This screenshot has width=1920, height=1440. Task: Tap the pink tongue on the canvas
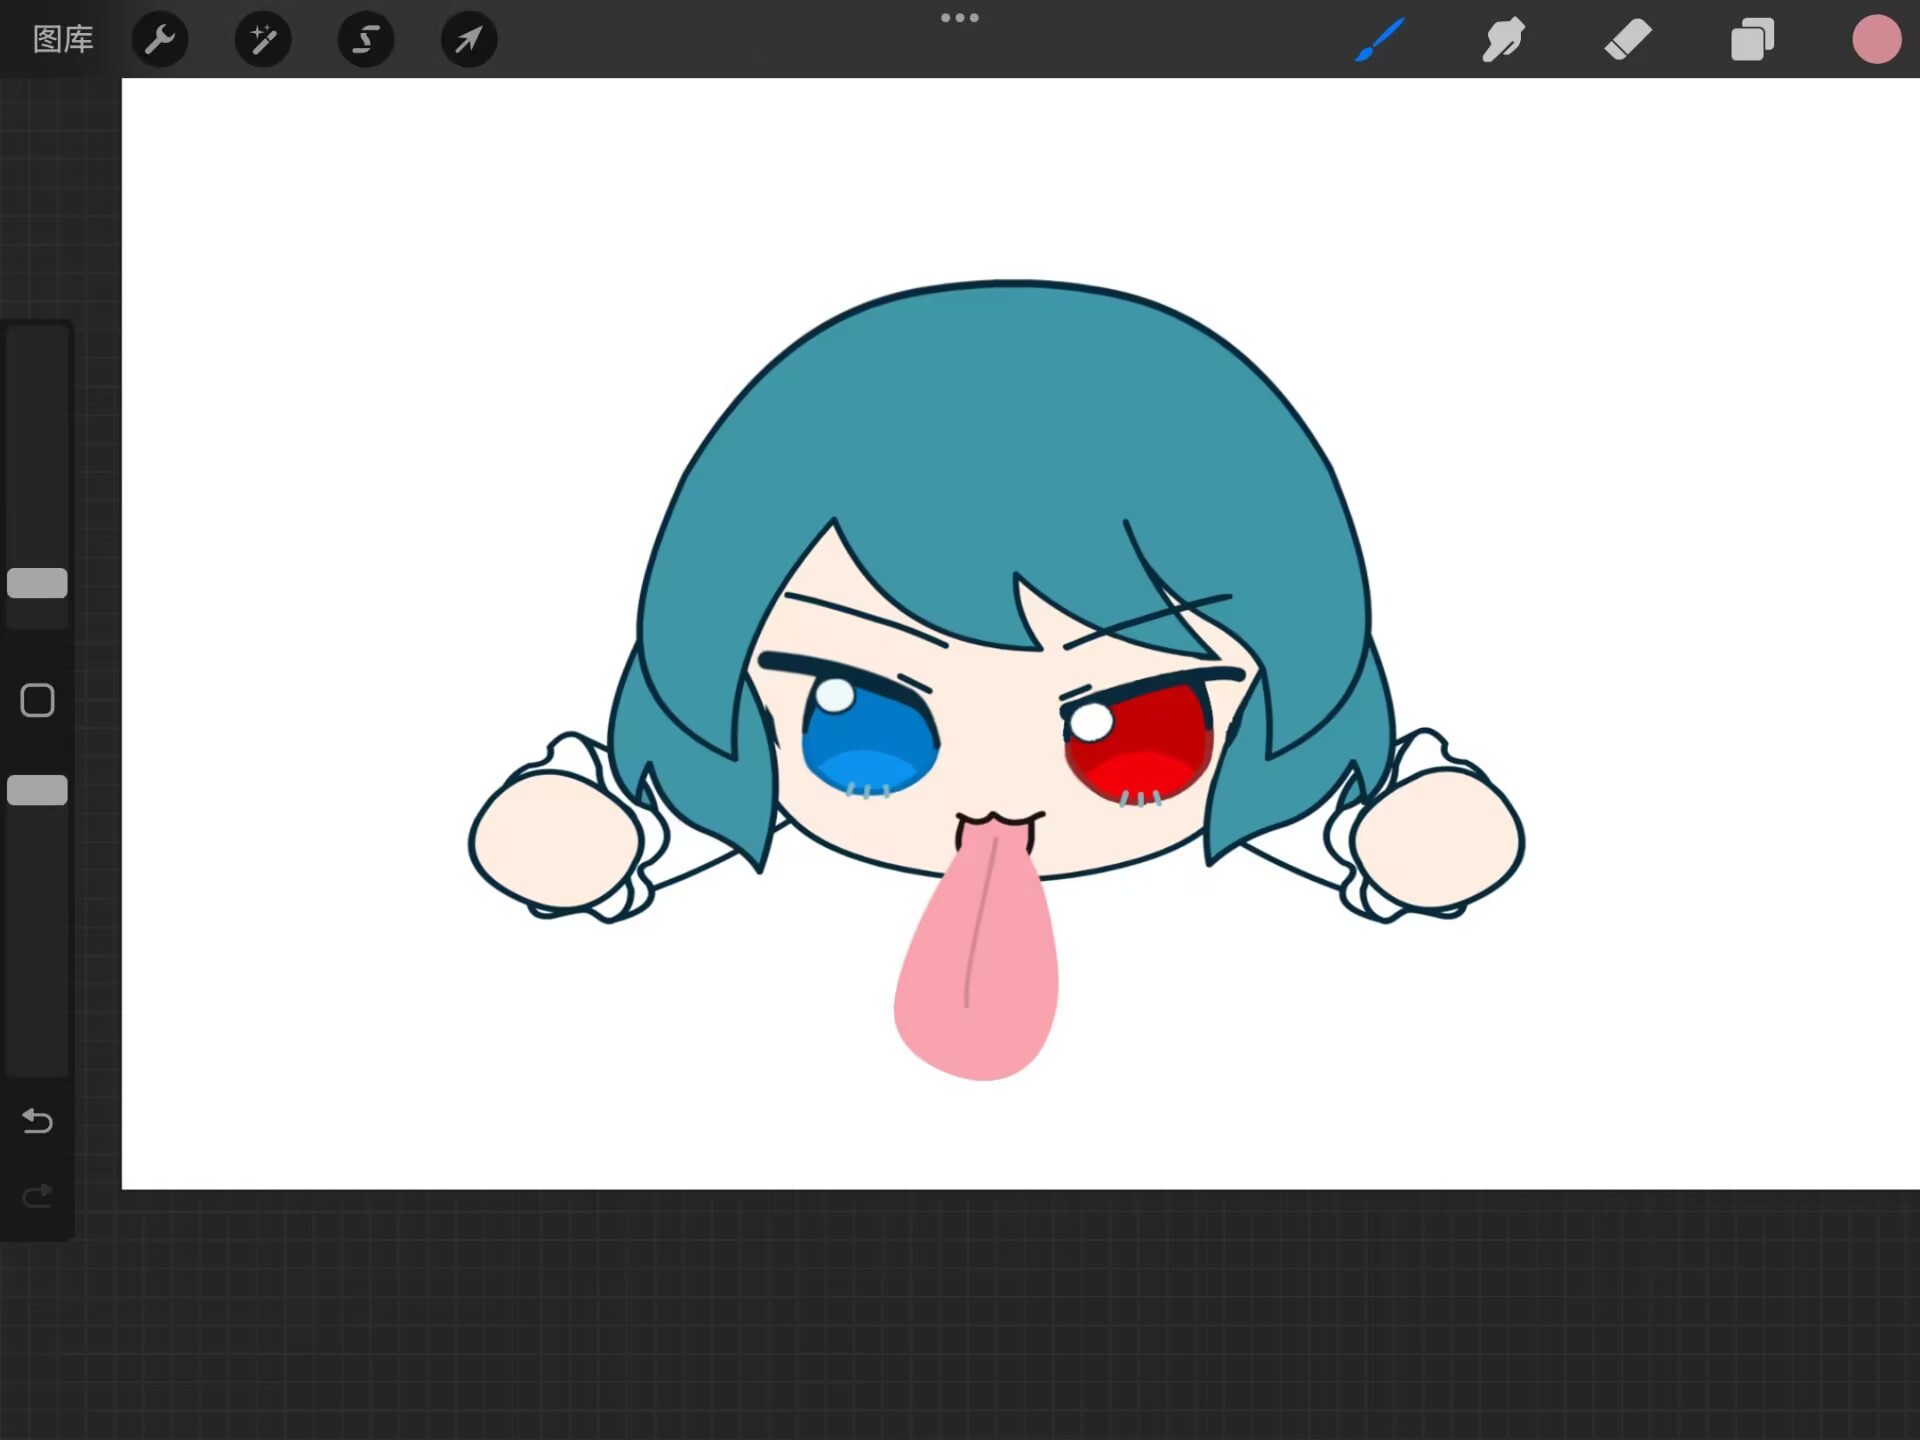tap(976, 950)
